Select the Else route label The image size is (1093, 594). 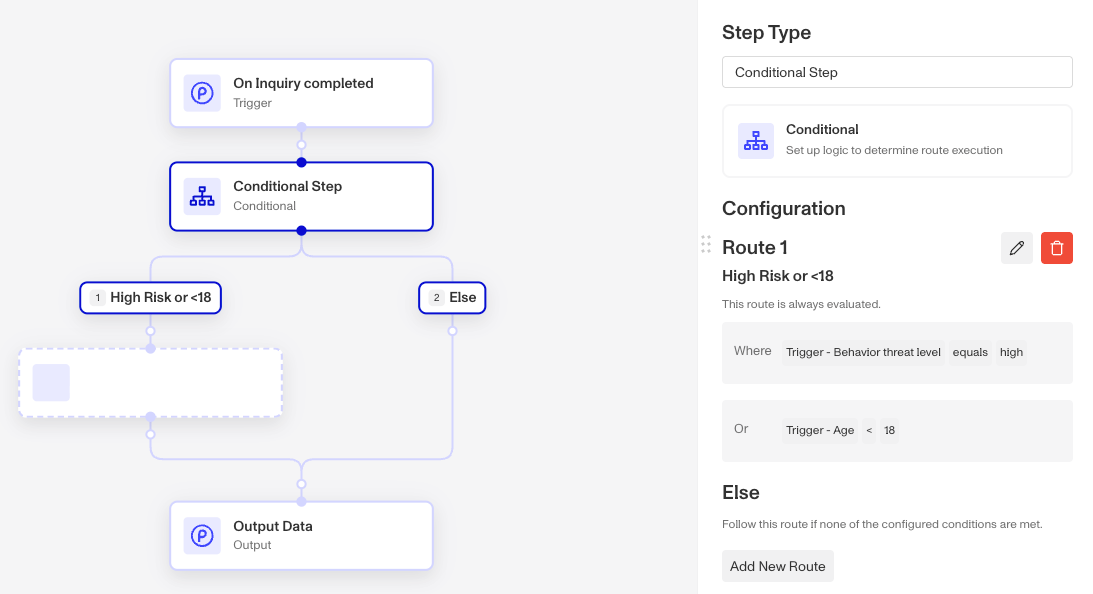pyautogui.click(x=452, y=298)
